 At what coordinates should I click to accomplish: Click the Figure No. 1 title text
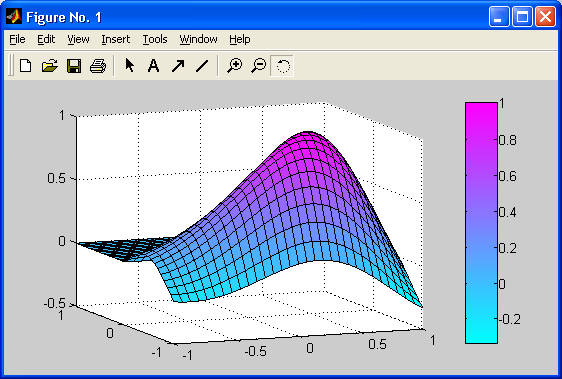(x=64, y=17)
